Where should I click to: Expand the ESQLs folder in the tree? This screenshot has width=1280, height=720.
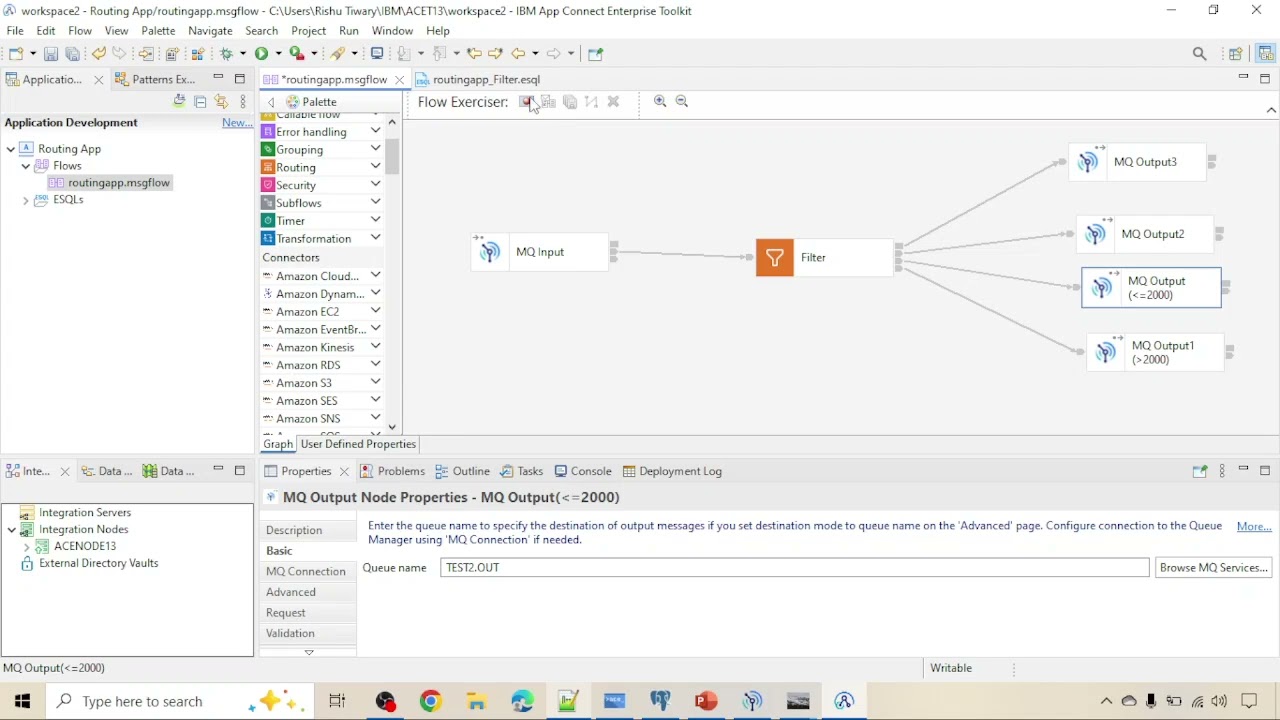point(26,200)
